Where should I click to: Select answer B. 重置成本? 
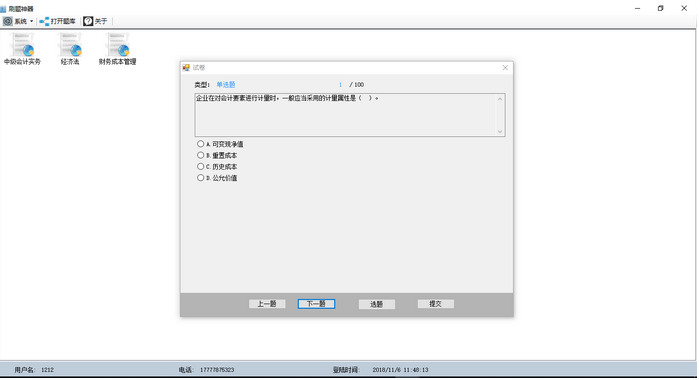[217, 155]
